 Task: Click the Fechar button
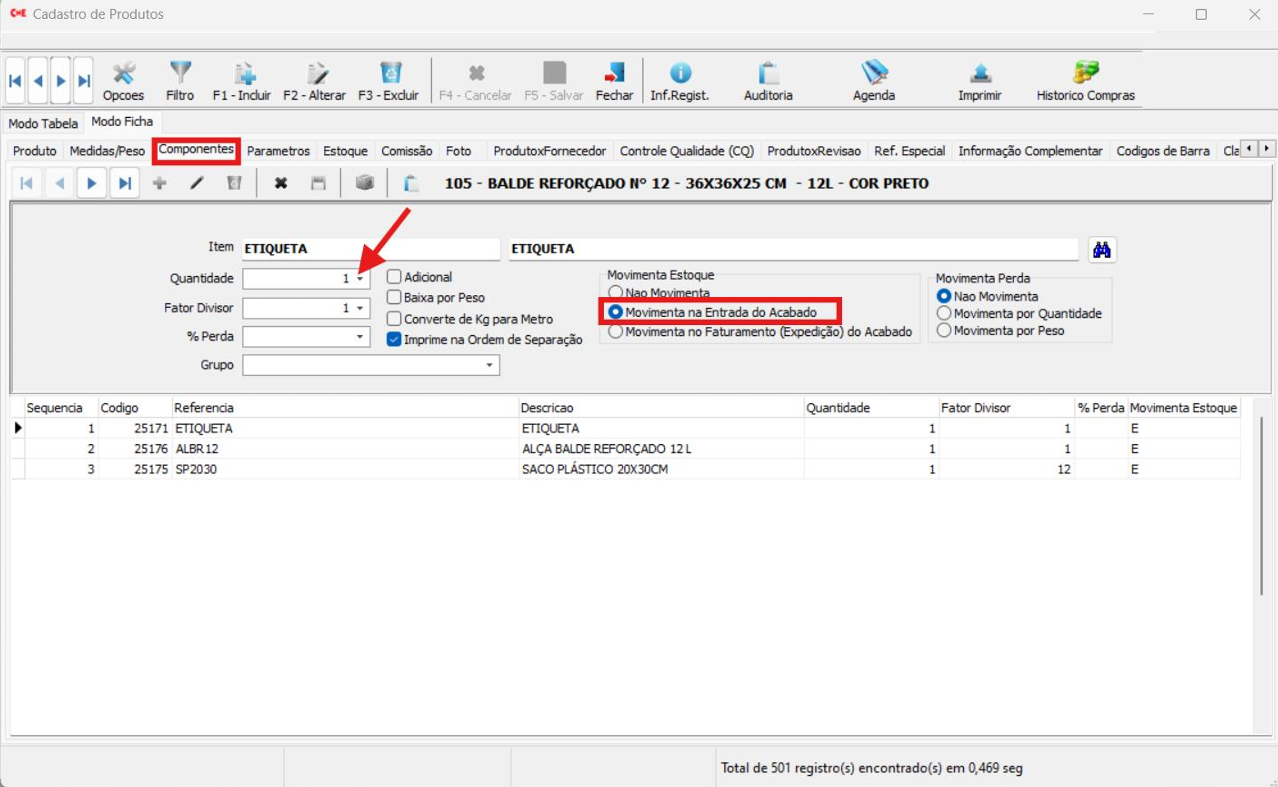click(614, 79)
